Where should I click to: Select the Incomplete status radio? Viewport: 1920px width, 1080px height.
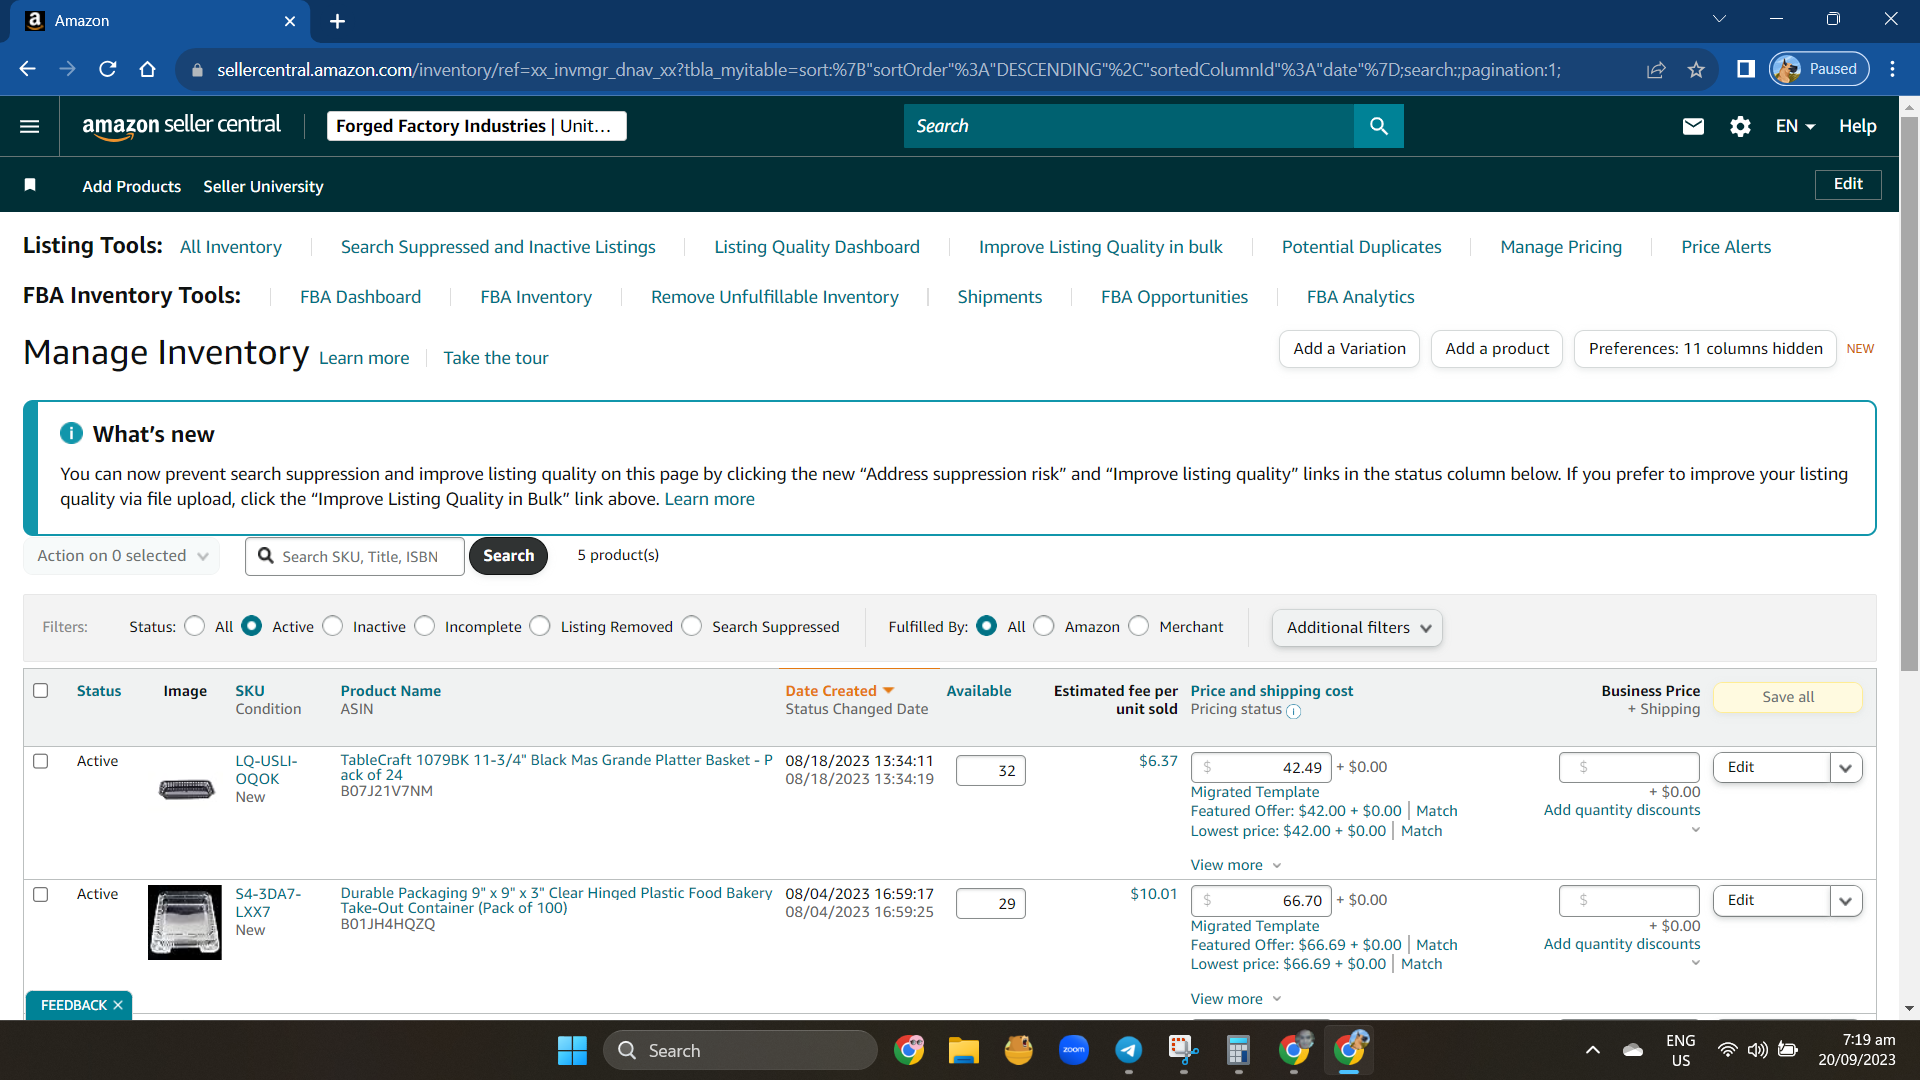[x=425, y=626]
